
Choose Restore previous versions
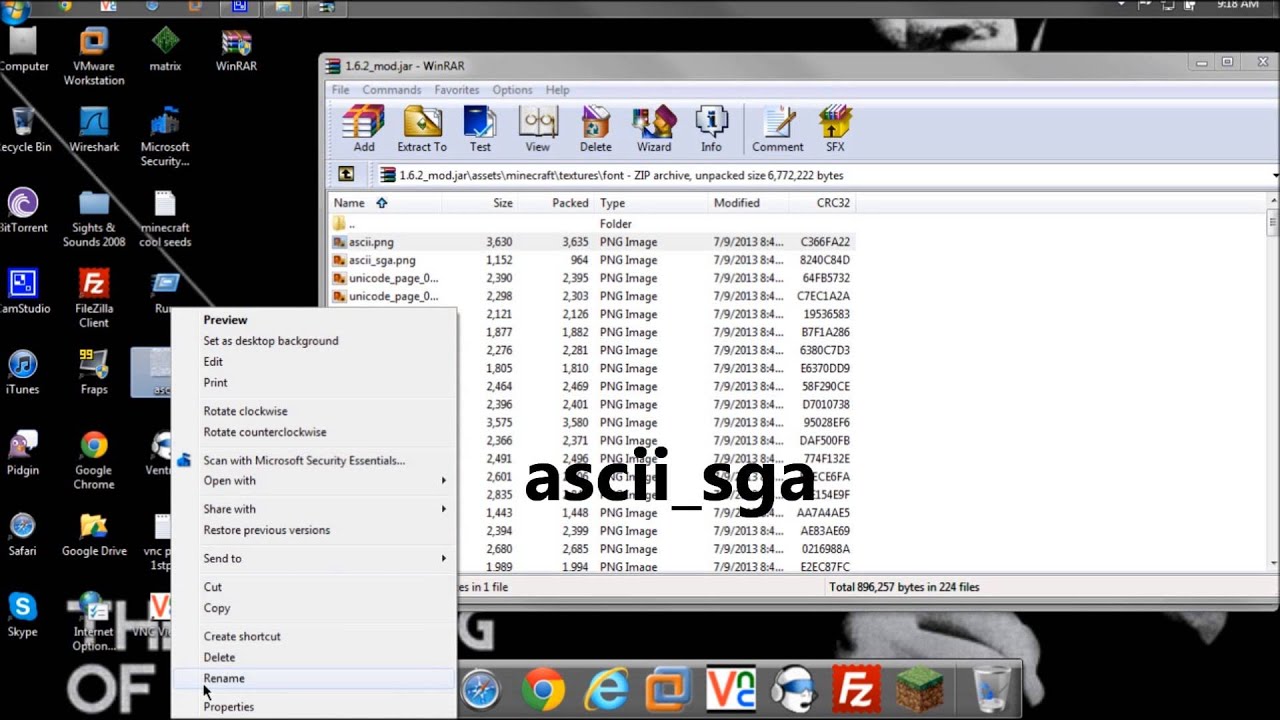(314, 530)
